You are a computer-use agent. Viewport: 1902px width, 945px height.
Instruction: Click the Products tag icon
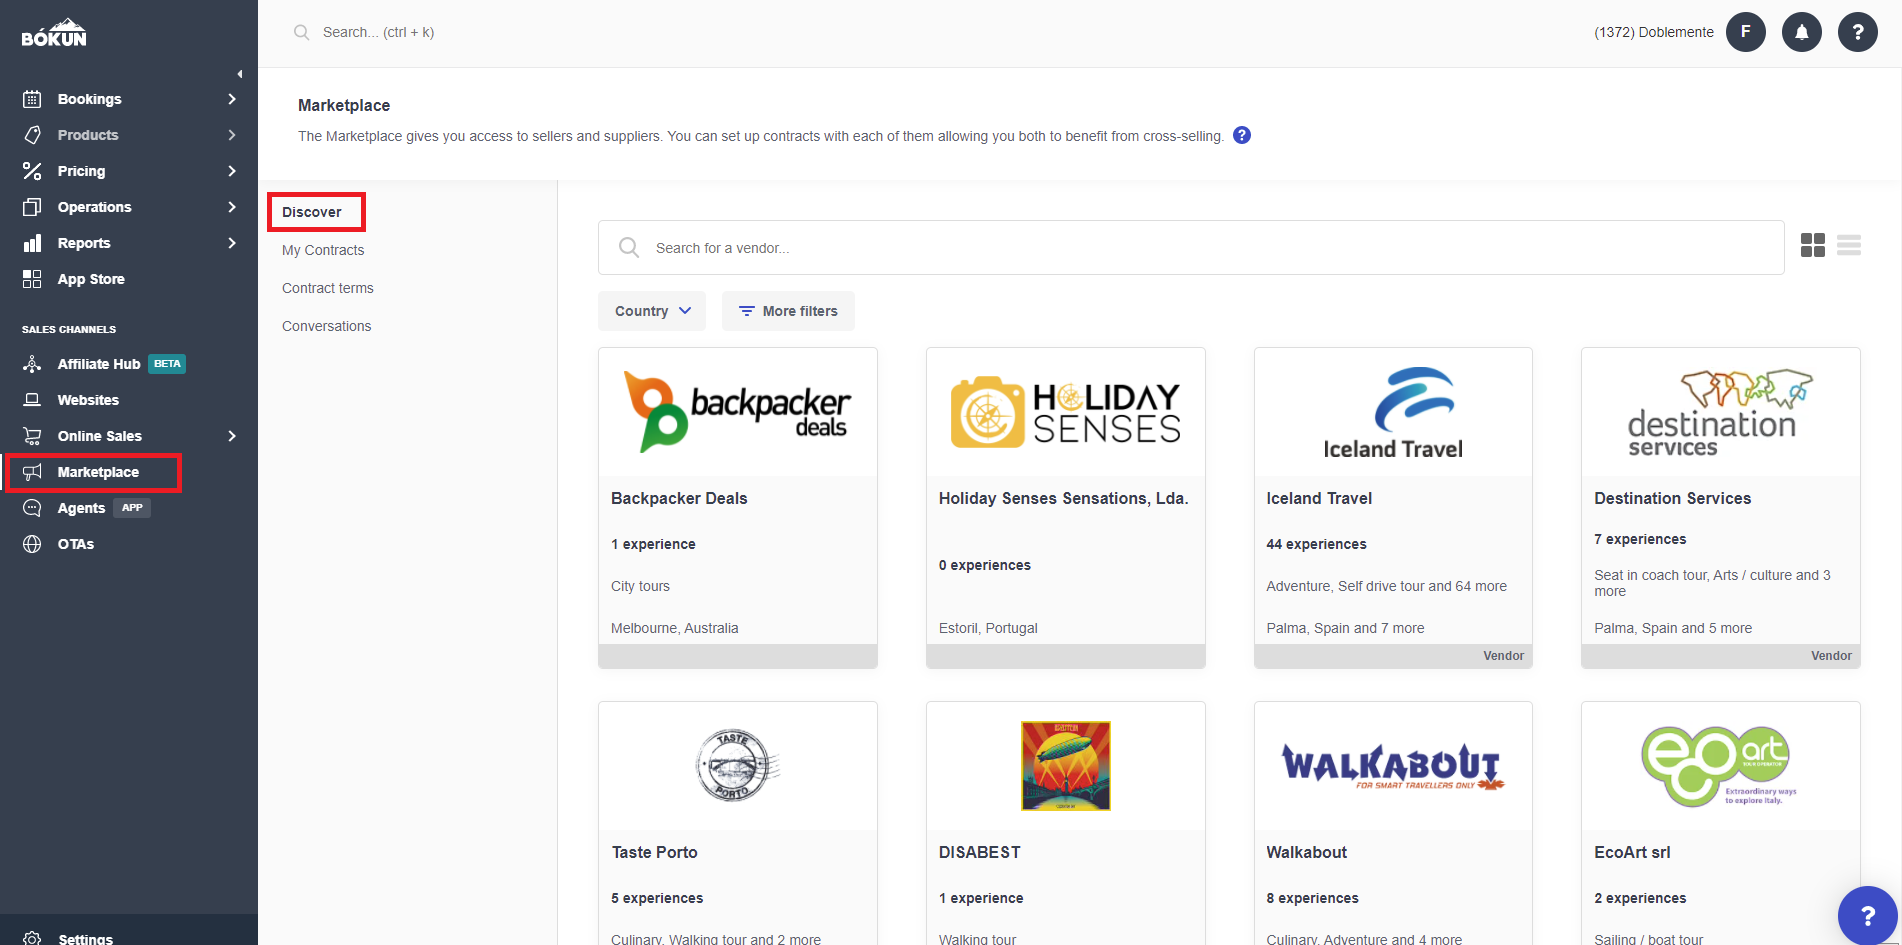[32, 135]
